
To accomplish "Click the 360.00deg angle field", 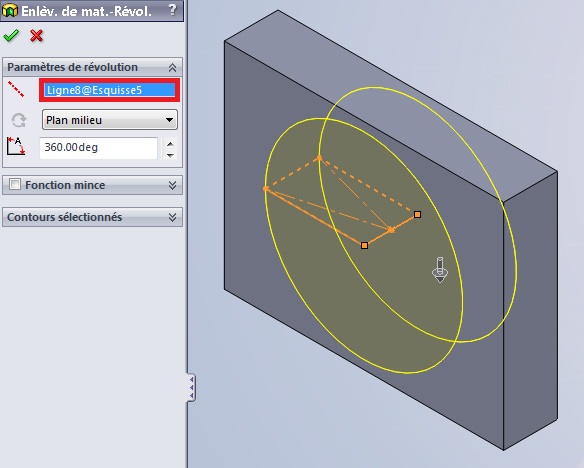I will pyautogui.click(x=99, y=147).
